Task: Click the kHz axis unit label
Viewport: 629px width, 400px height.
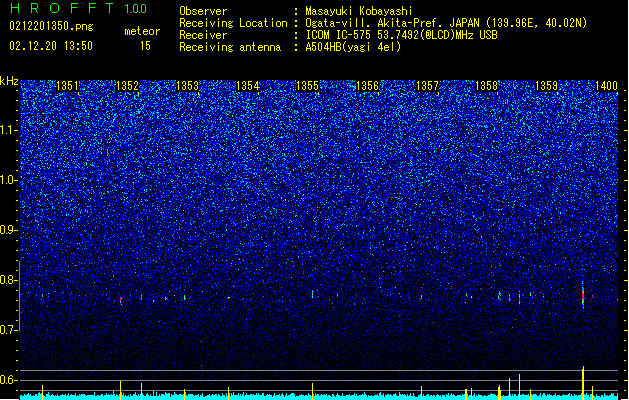Action: point(9,81)
